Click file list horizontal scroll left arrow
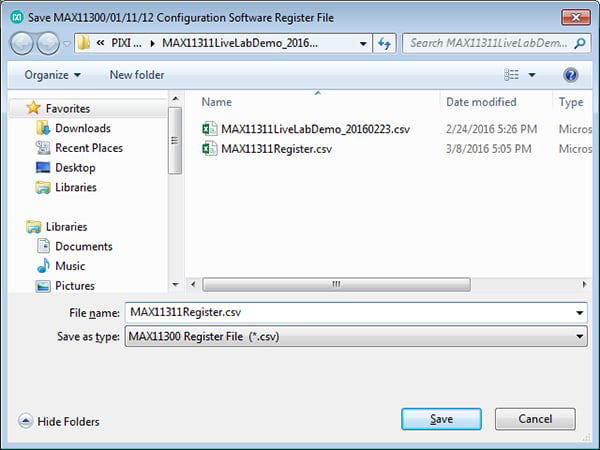 193,284
